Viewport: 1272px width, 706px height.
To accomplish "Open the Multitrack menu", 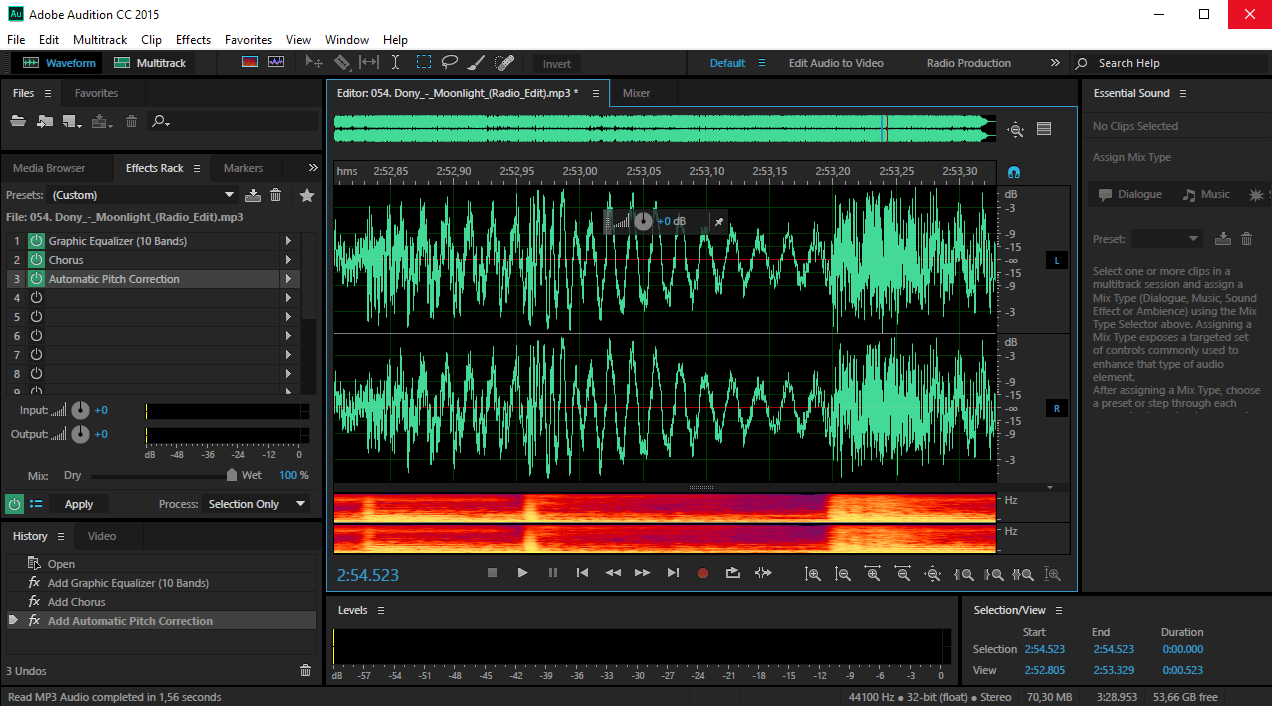I will (x=100, y=40).
